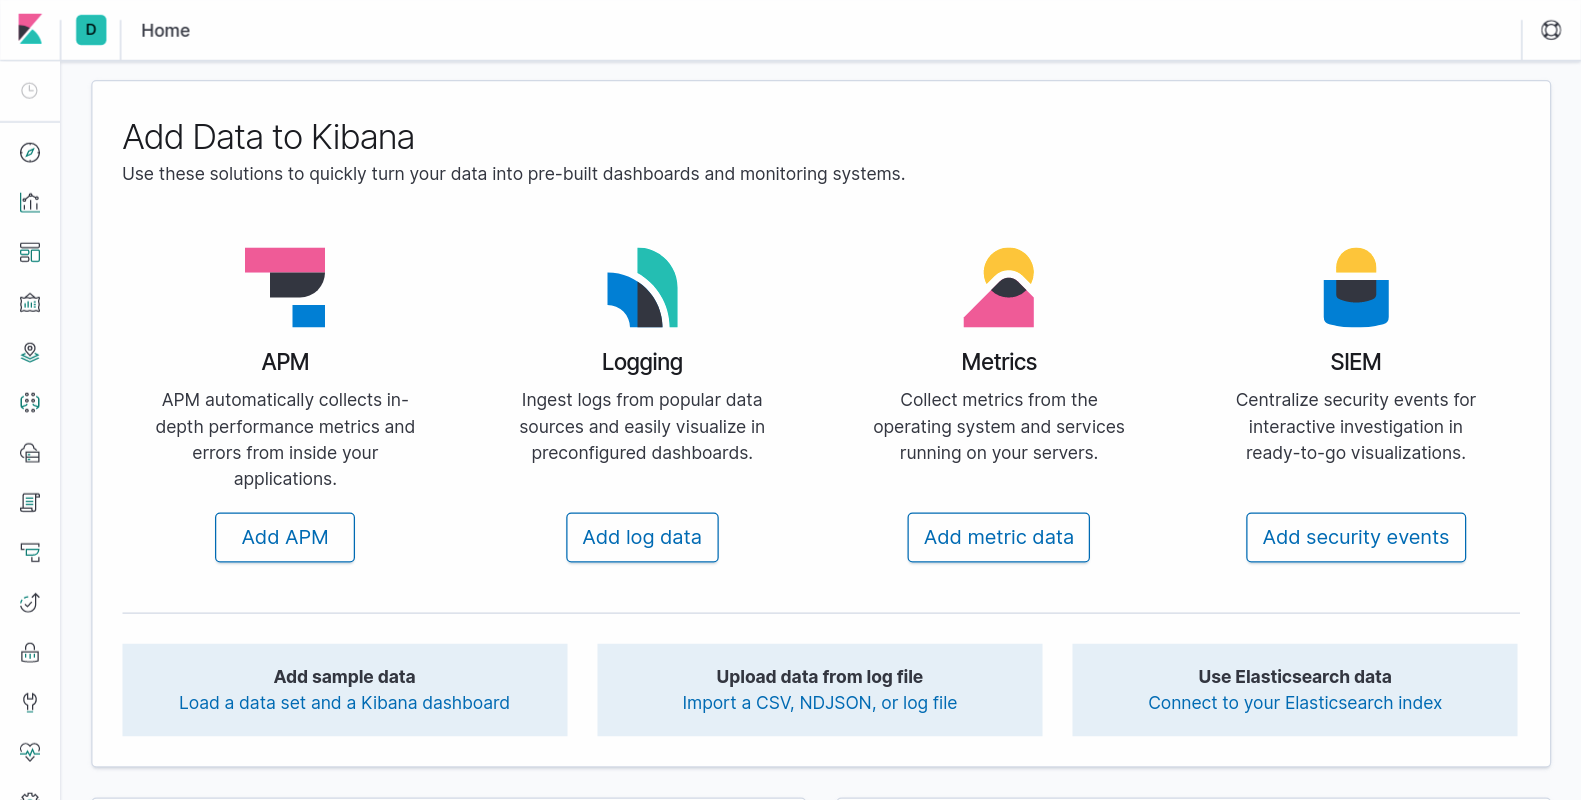Open Uptime from the sidebar icon
Image resolution: width=1581 pixels, height=800 pixels.
(x=30, y=603)
